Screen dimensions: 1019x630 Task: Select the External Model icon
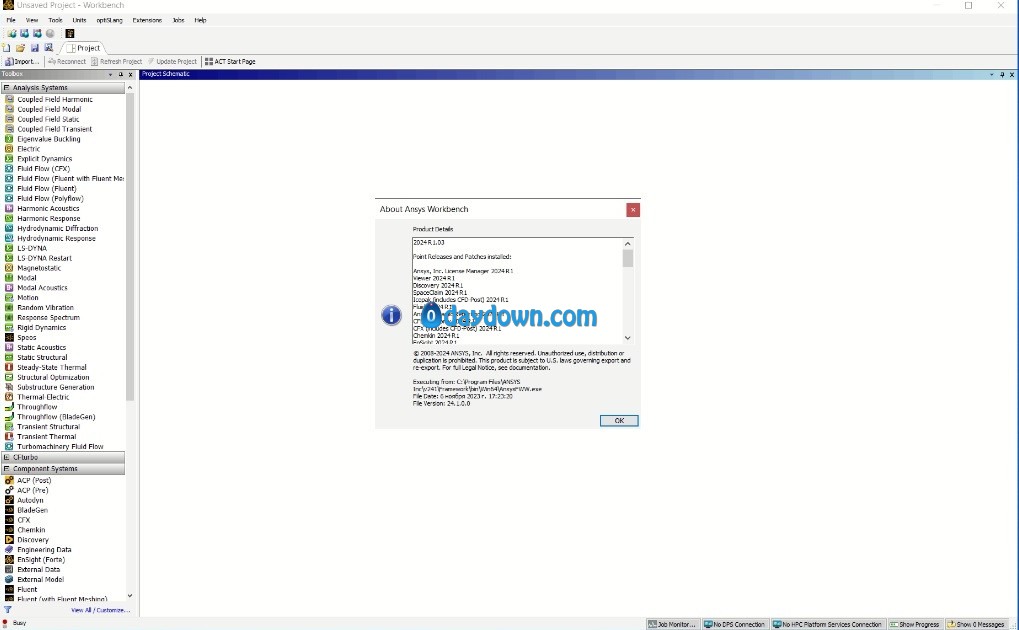click(9, 580)
